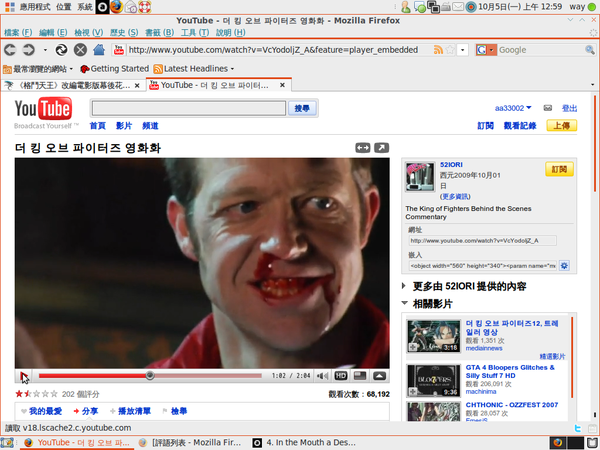Click the search magnifier in Google box
Image resolution: width=600 pixels, height=450 pixels.
click(x=590, y=50)
